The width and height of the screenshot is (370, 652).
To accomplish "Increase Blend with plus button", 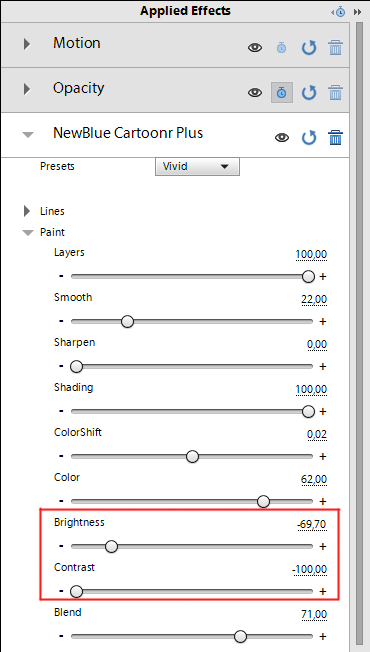I will [x=323, y=636].
